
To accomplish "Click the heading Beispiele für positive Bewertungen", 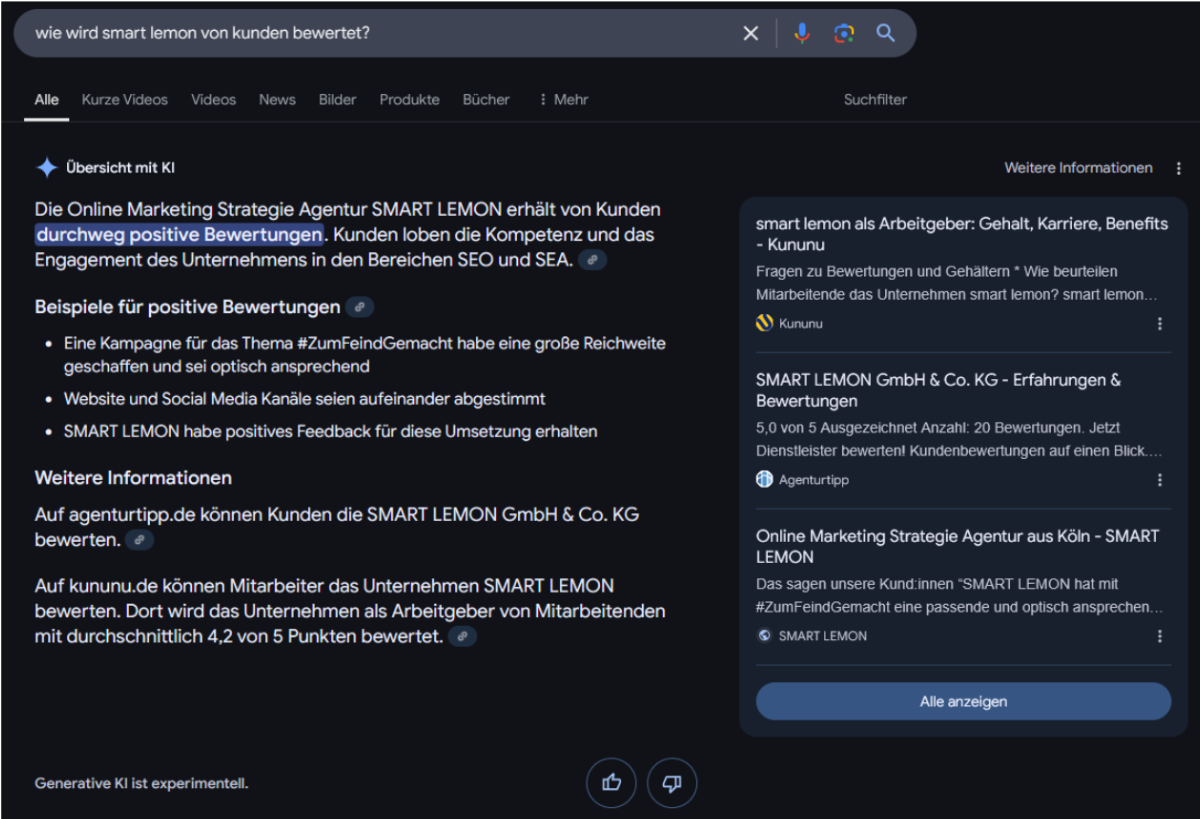I will [188, 307].
